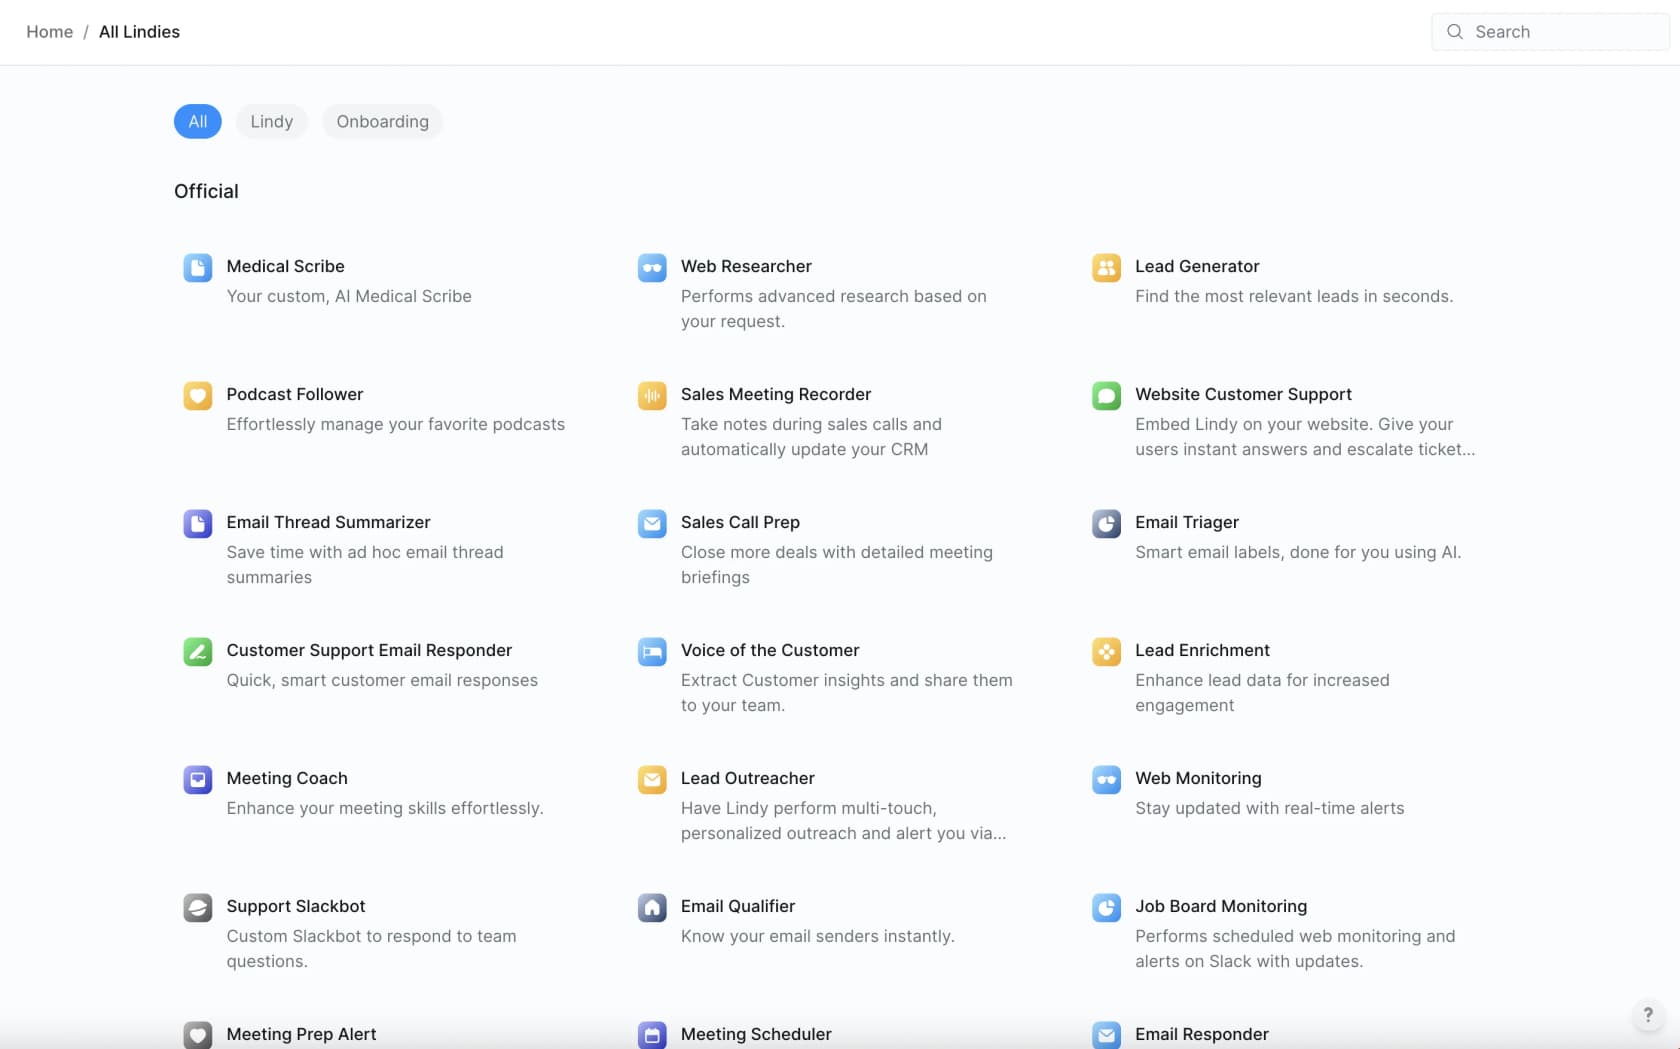Viewport: 1680px width, 1049px height.
Task: Click 'Quick, smart customer email responses' description
Action: 382,680
